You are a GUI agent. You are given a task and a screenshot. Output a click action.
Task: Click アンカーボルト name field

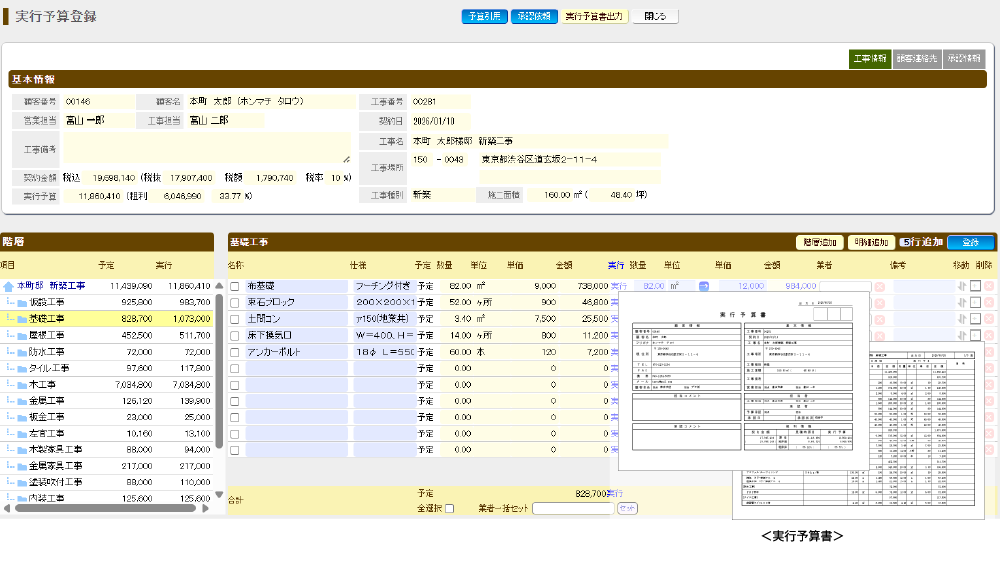click(x=297, y=352)
